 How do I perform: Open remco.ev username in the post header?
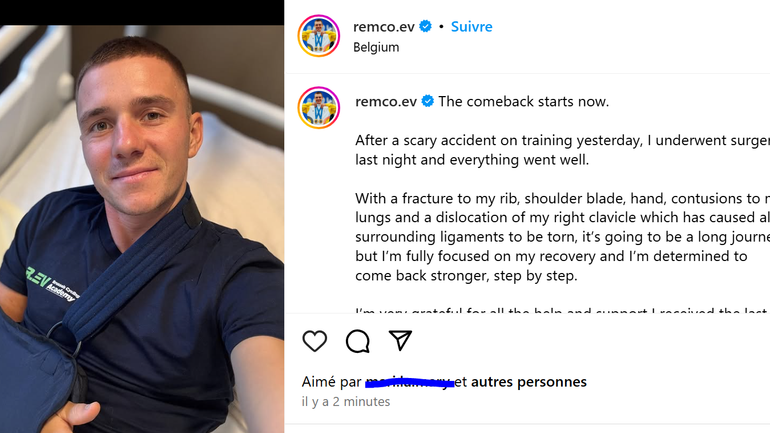pyautogui.click(x=384, y=27)
